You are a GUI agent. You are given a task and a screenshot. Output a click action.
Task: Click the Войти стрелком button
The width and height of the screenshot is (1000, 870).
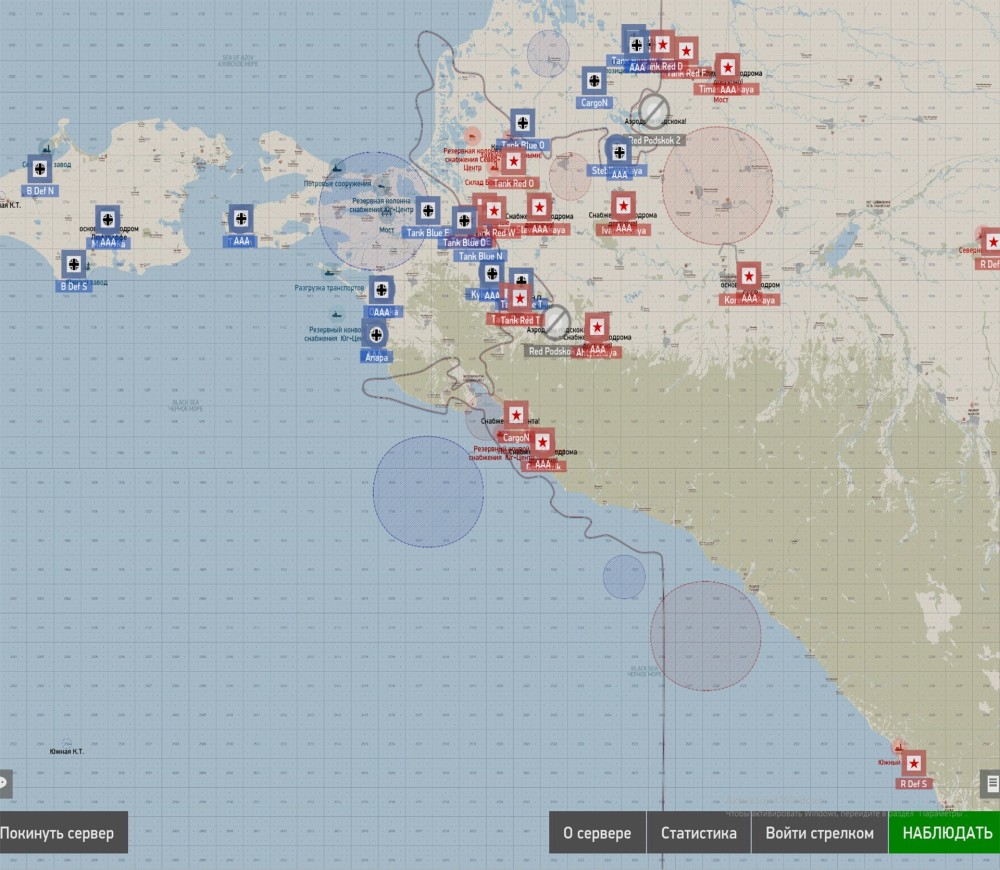pyautogui.click(x=819, y=833)
